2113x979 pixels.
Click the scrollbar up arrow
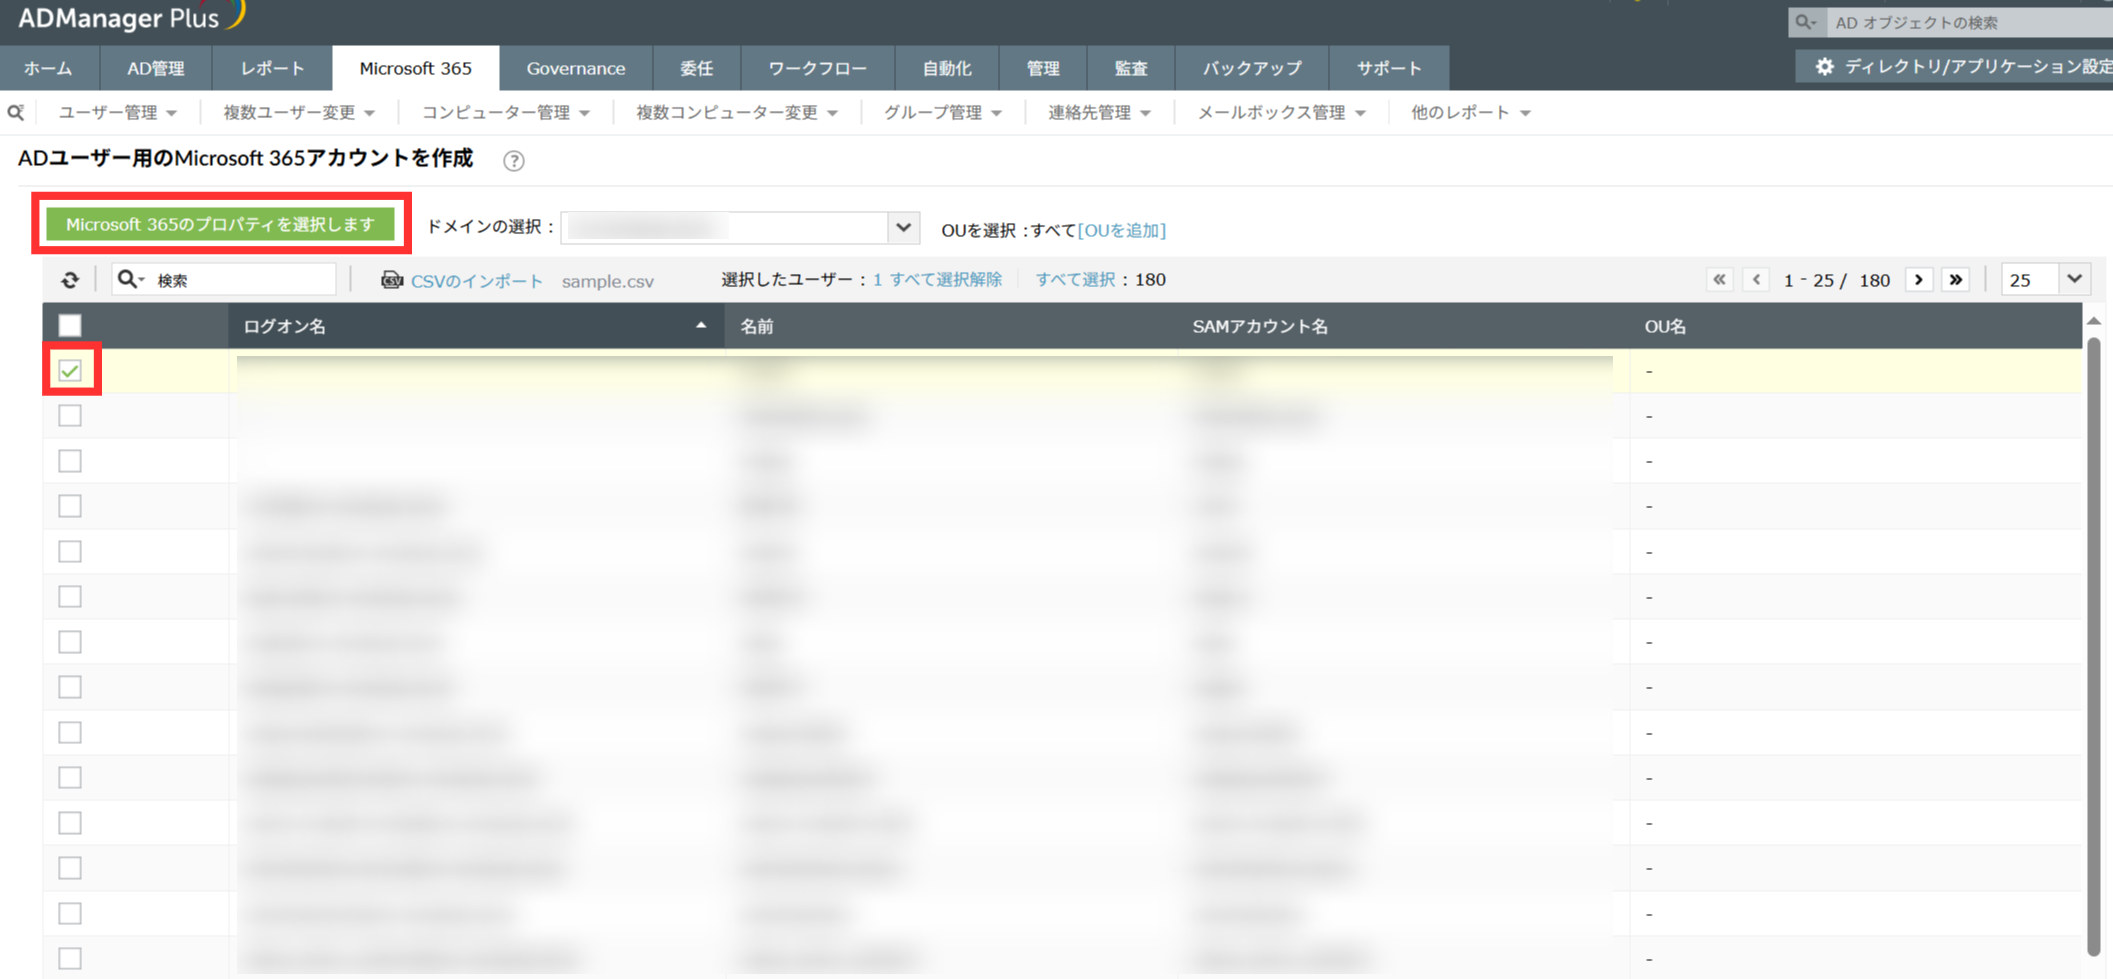click(x=2093, y=321)
